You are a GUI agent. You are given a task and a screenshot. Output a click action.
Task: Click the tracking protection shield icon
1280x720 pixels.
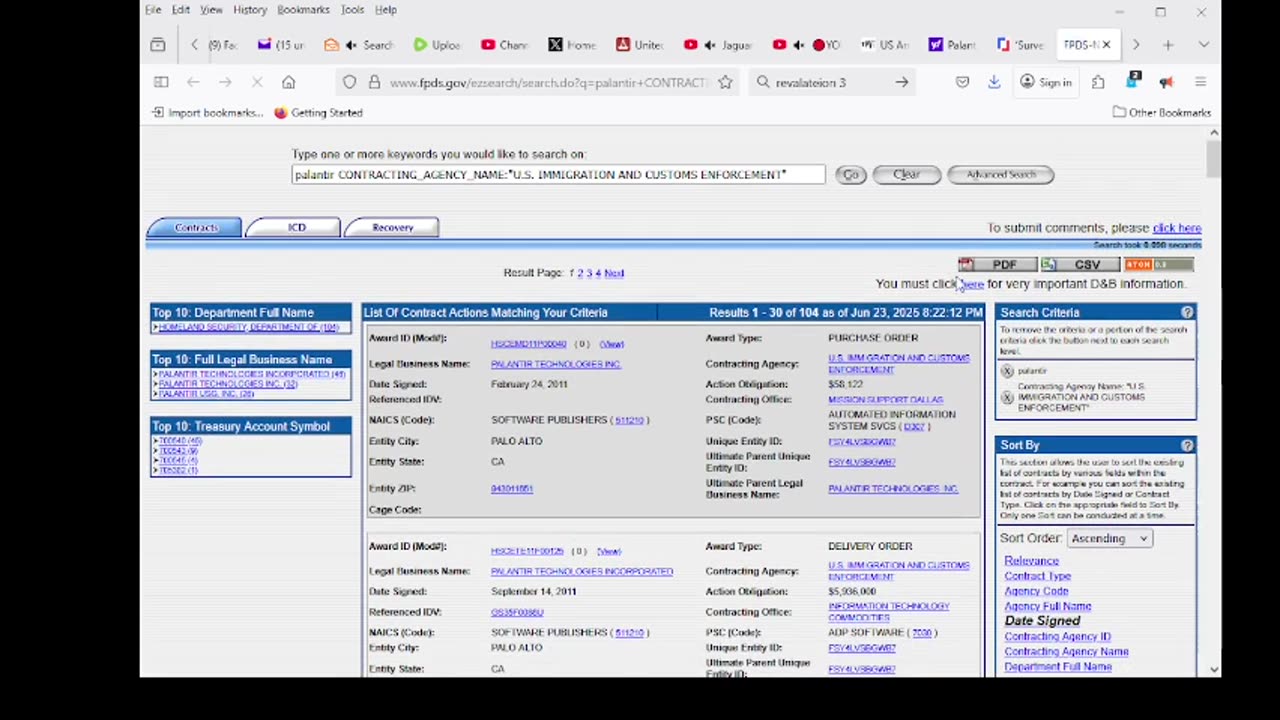coord(349,82)
